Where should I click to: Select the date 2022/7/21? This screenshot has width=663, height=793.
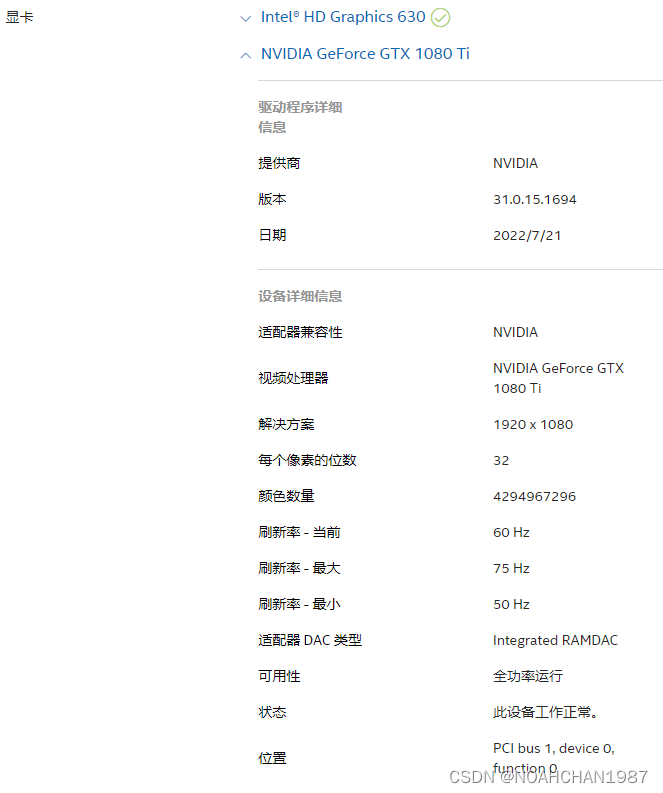click(x=527, y=236)
